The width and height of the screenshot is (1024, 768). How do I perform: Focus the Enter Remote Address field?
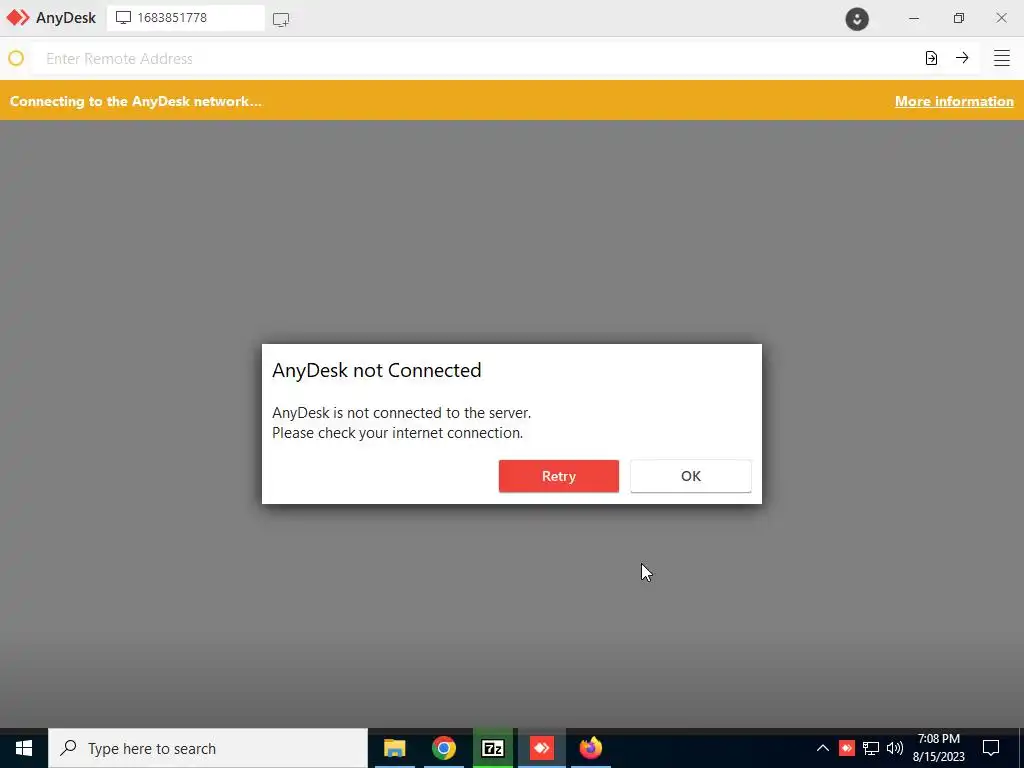[477, 59]
